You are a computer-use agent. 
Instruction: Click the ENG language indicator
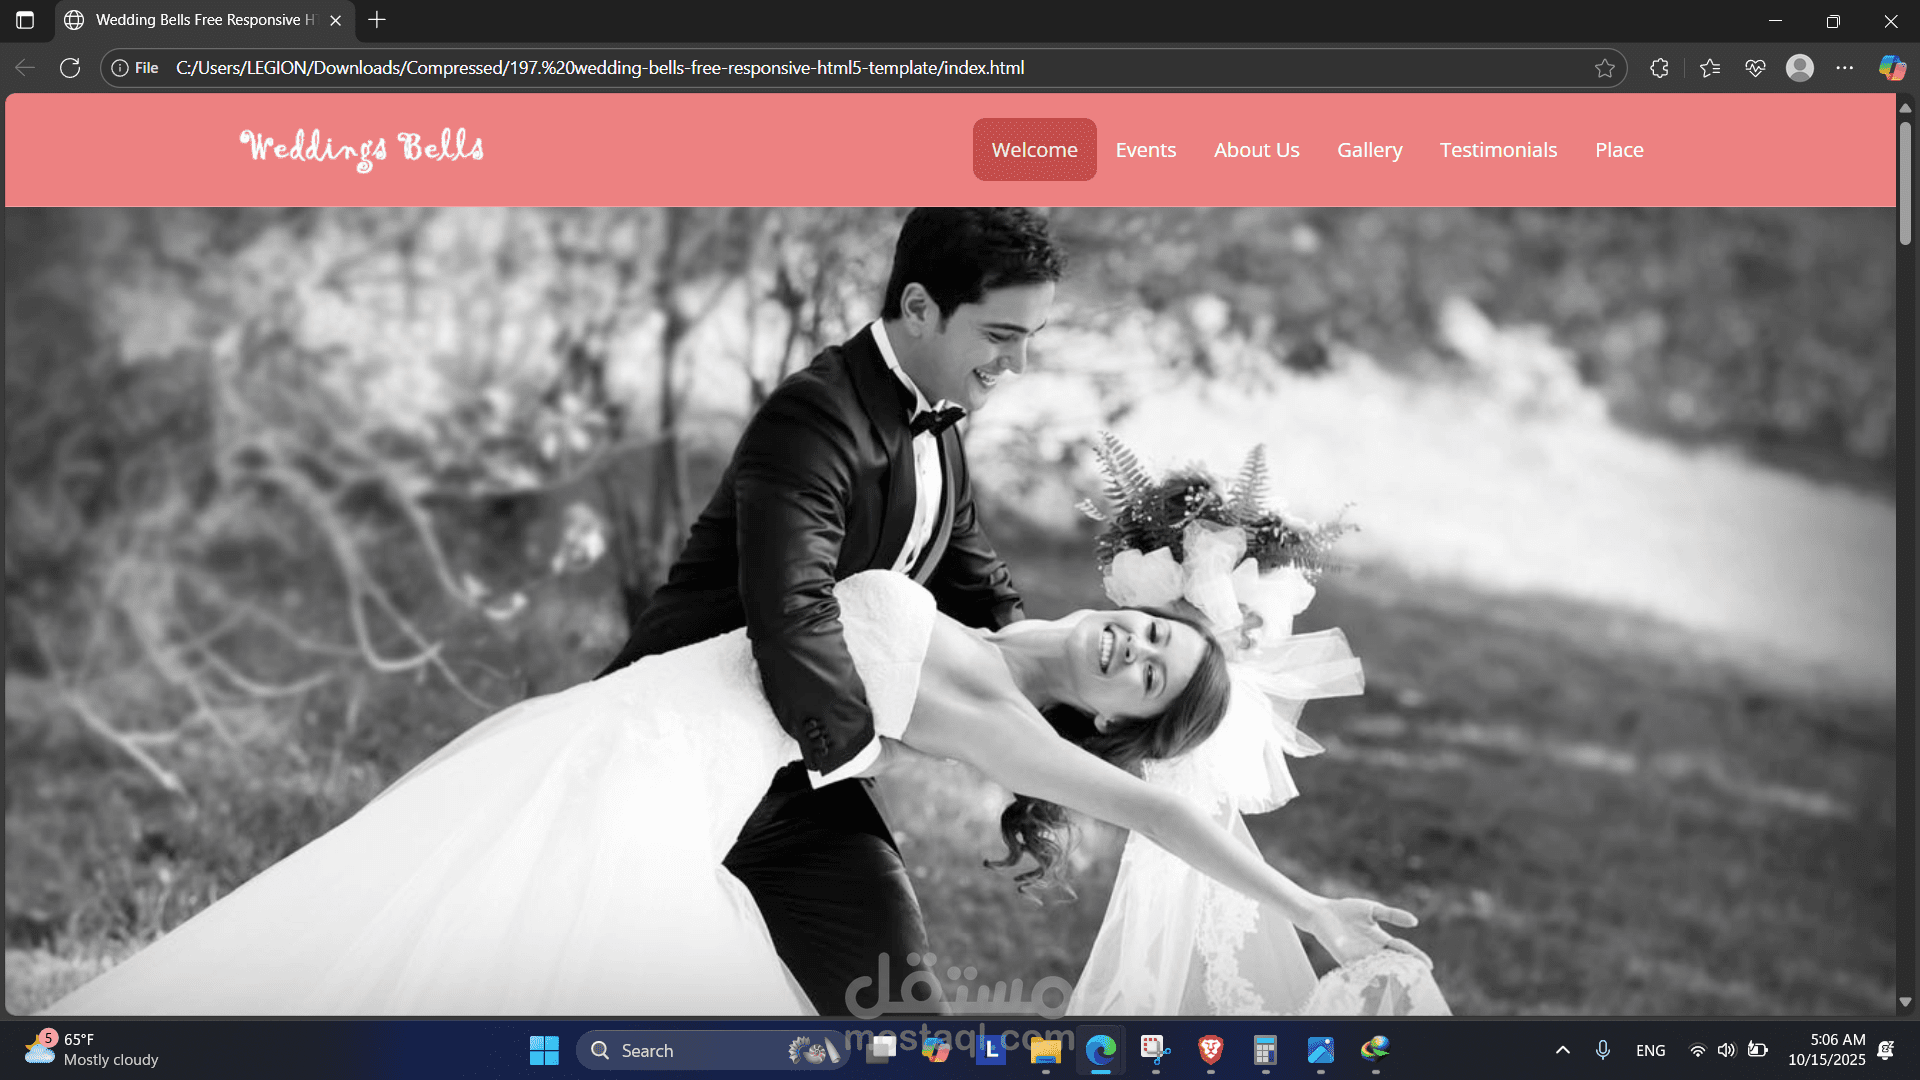pos(1650,1050)
